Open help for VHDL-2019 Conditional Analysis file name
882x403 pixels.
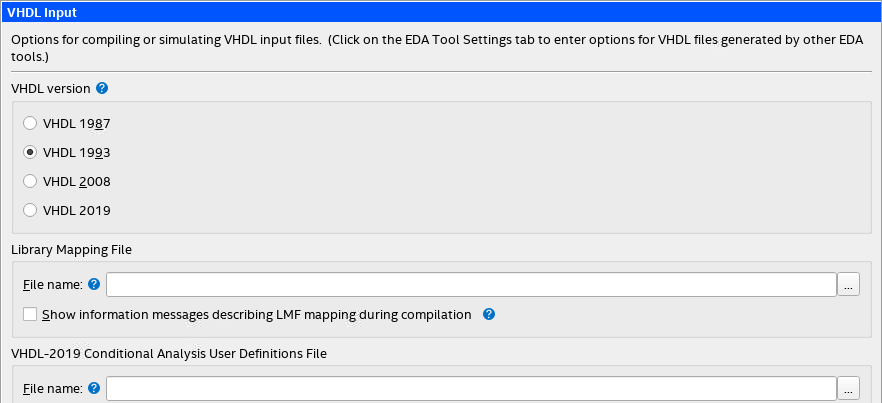coord(94,388)
